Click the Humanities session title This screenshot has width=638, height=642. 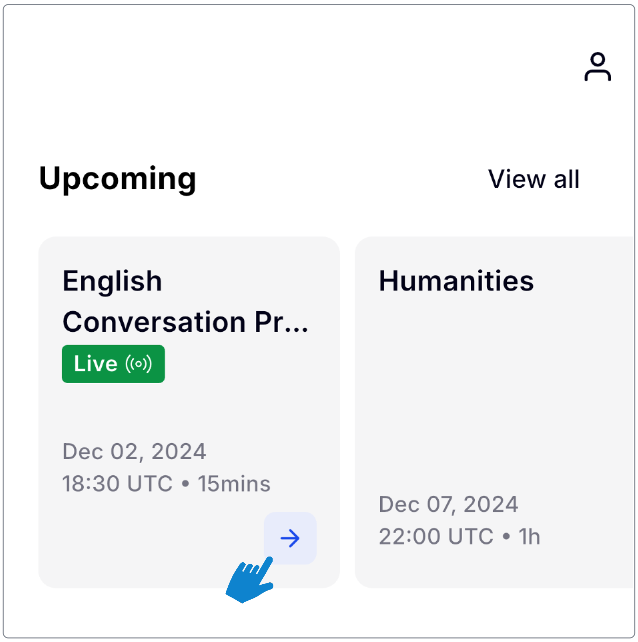[456, 281]
